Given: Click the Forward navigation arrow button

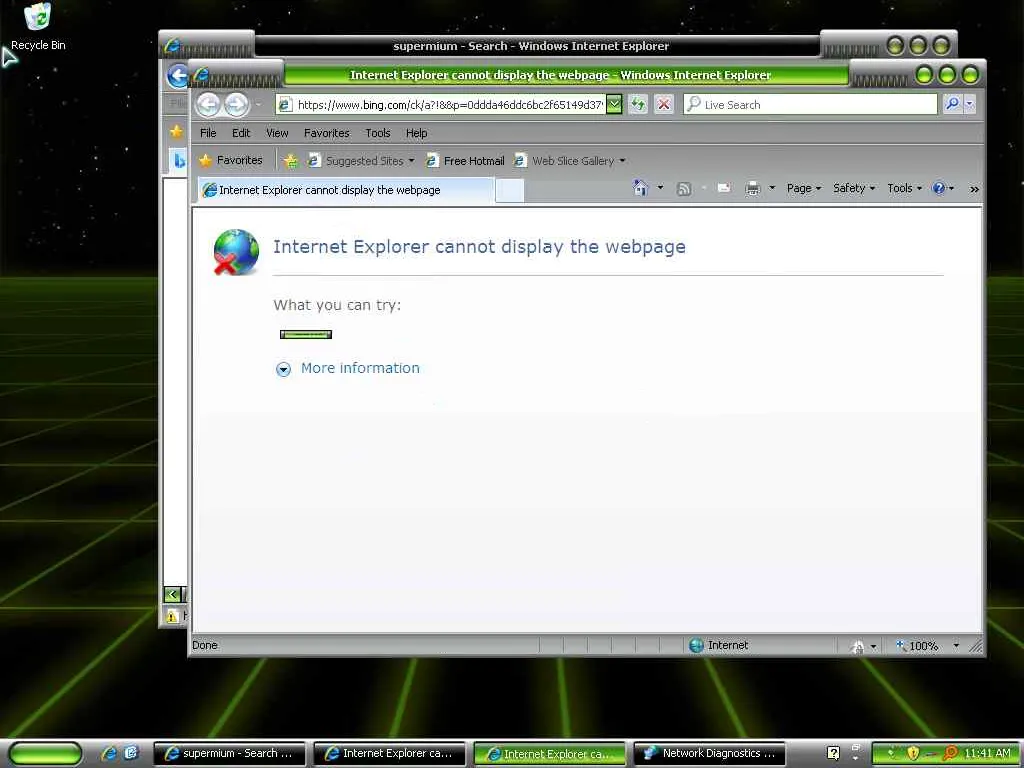Looking at the screenshot, I should pyautogui.click(x=236, y=104).
